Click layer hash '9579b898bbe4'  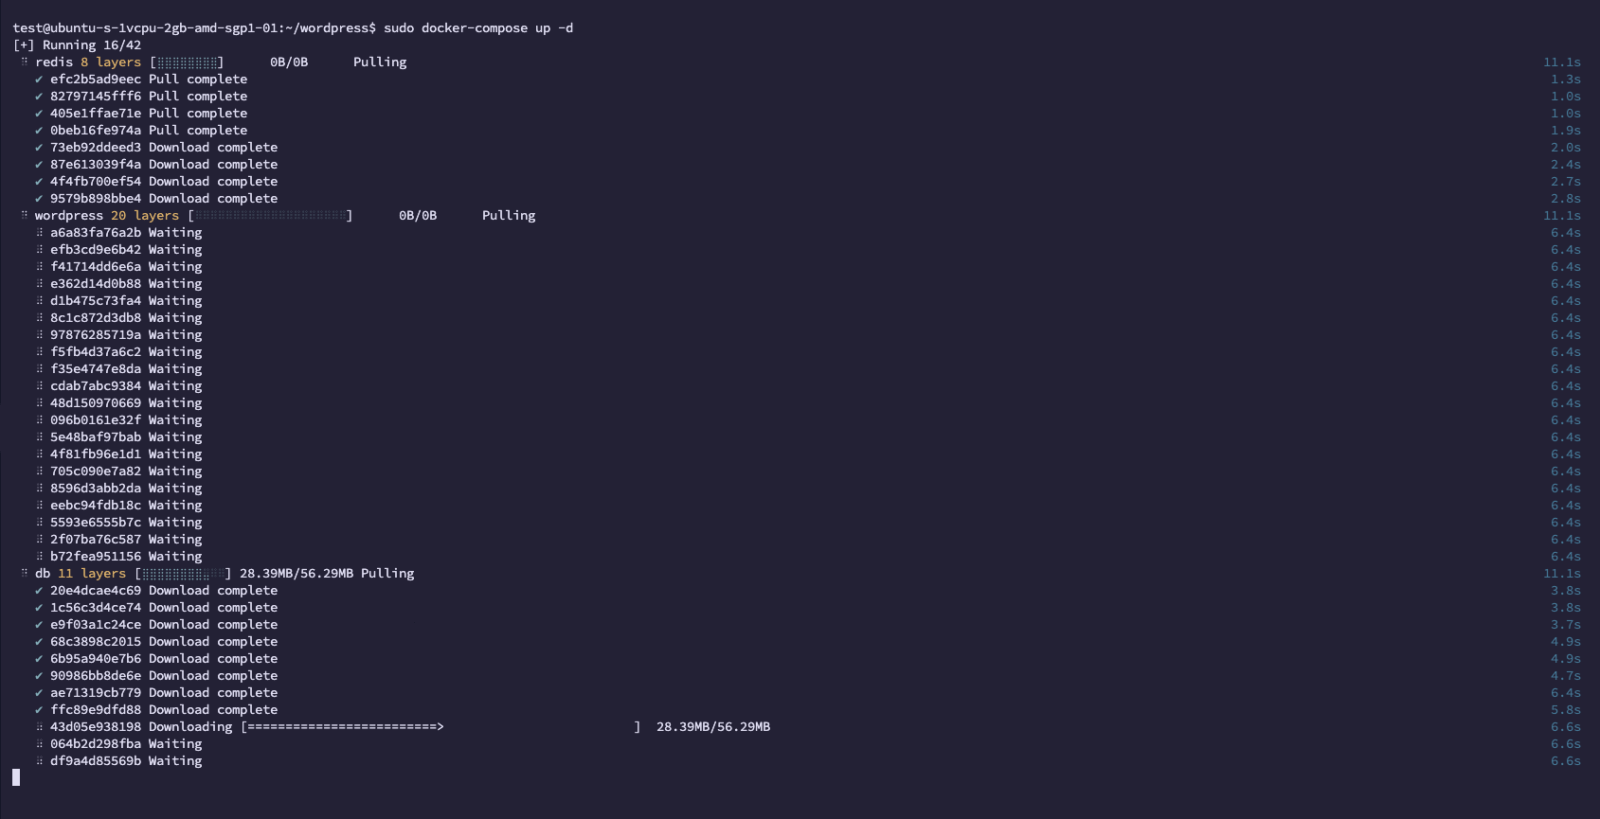point(96,198)
